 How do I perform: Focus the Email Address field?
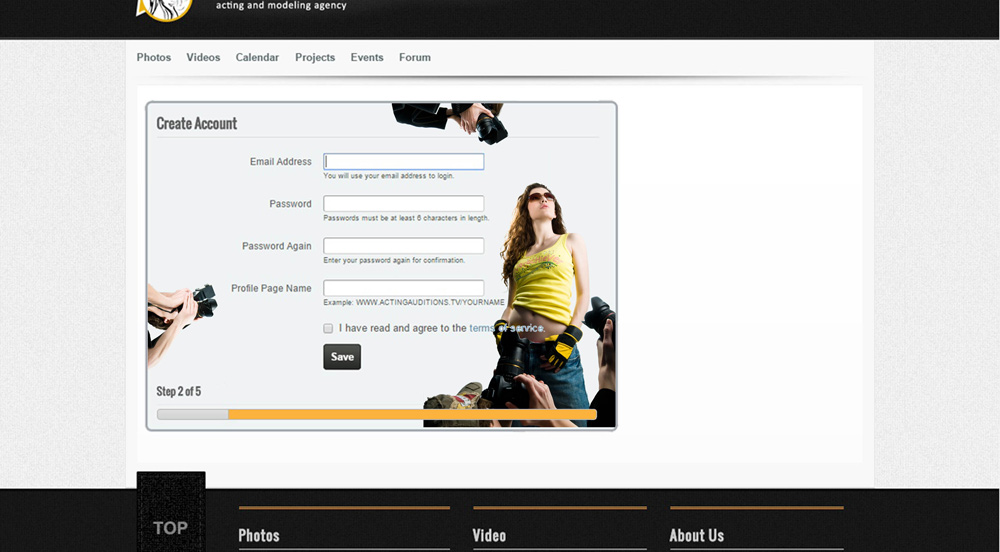pyautogui.click(x=404, y=162)
